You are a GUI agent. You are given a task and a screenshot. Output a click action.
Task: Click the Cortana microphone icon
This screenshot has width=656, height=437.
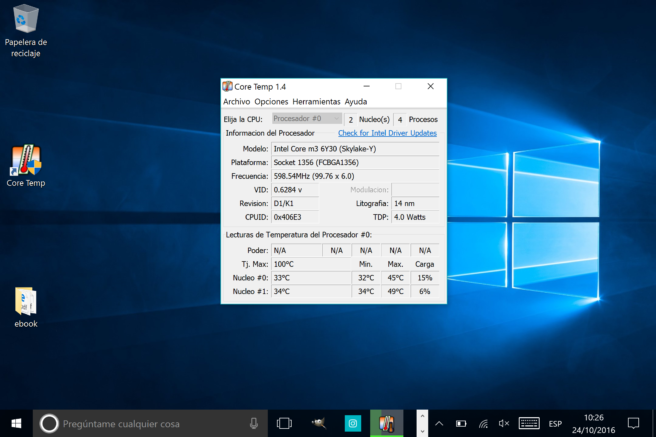pyautogui.click(x=254, y=424)
